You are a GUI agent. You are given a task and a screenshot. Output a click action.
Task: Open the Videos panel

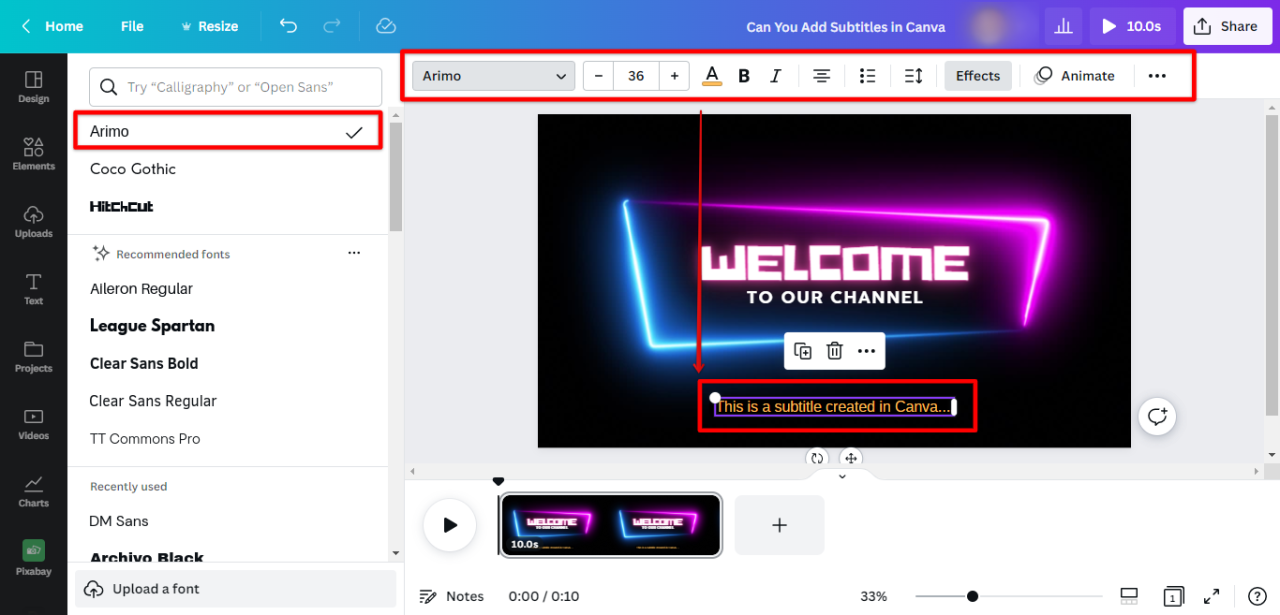[33, 422]
